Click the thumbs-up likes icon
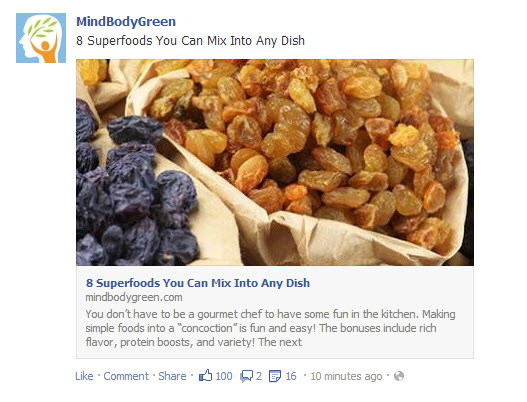Image resolution: width=527 pixels, height=402 pixels. (206, 375)
